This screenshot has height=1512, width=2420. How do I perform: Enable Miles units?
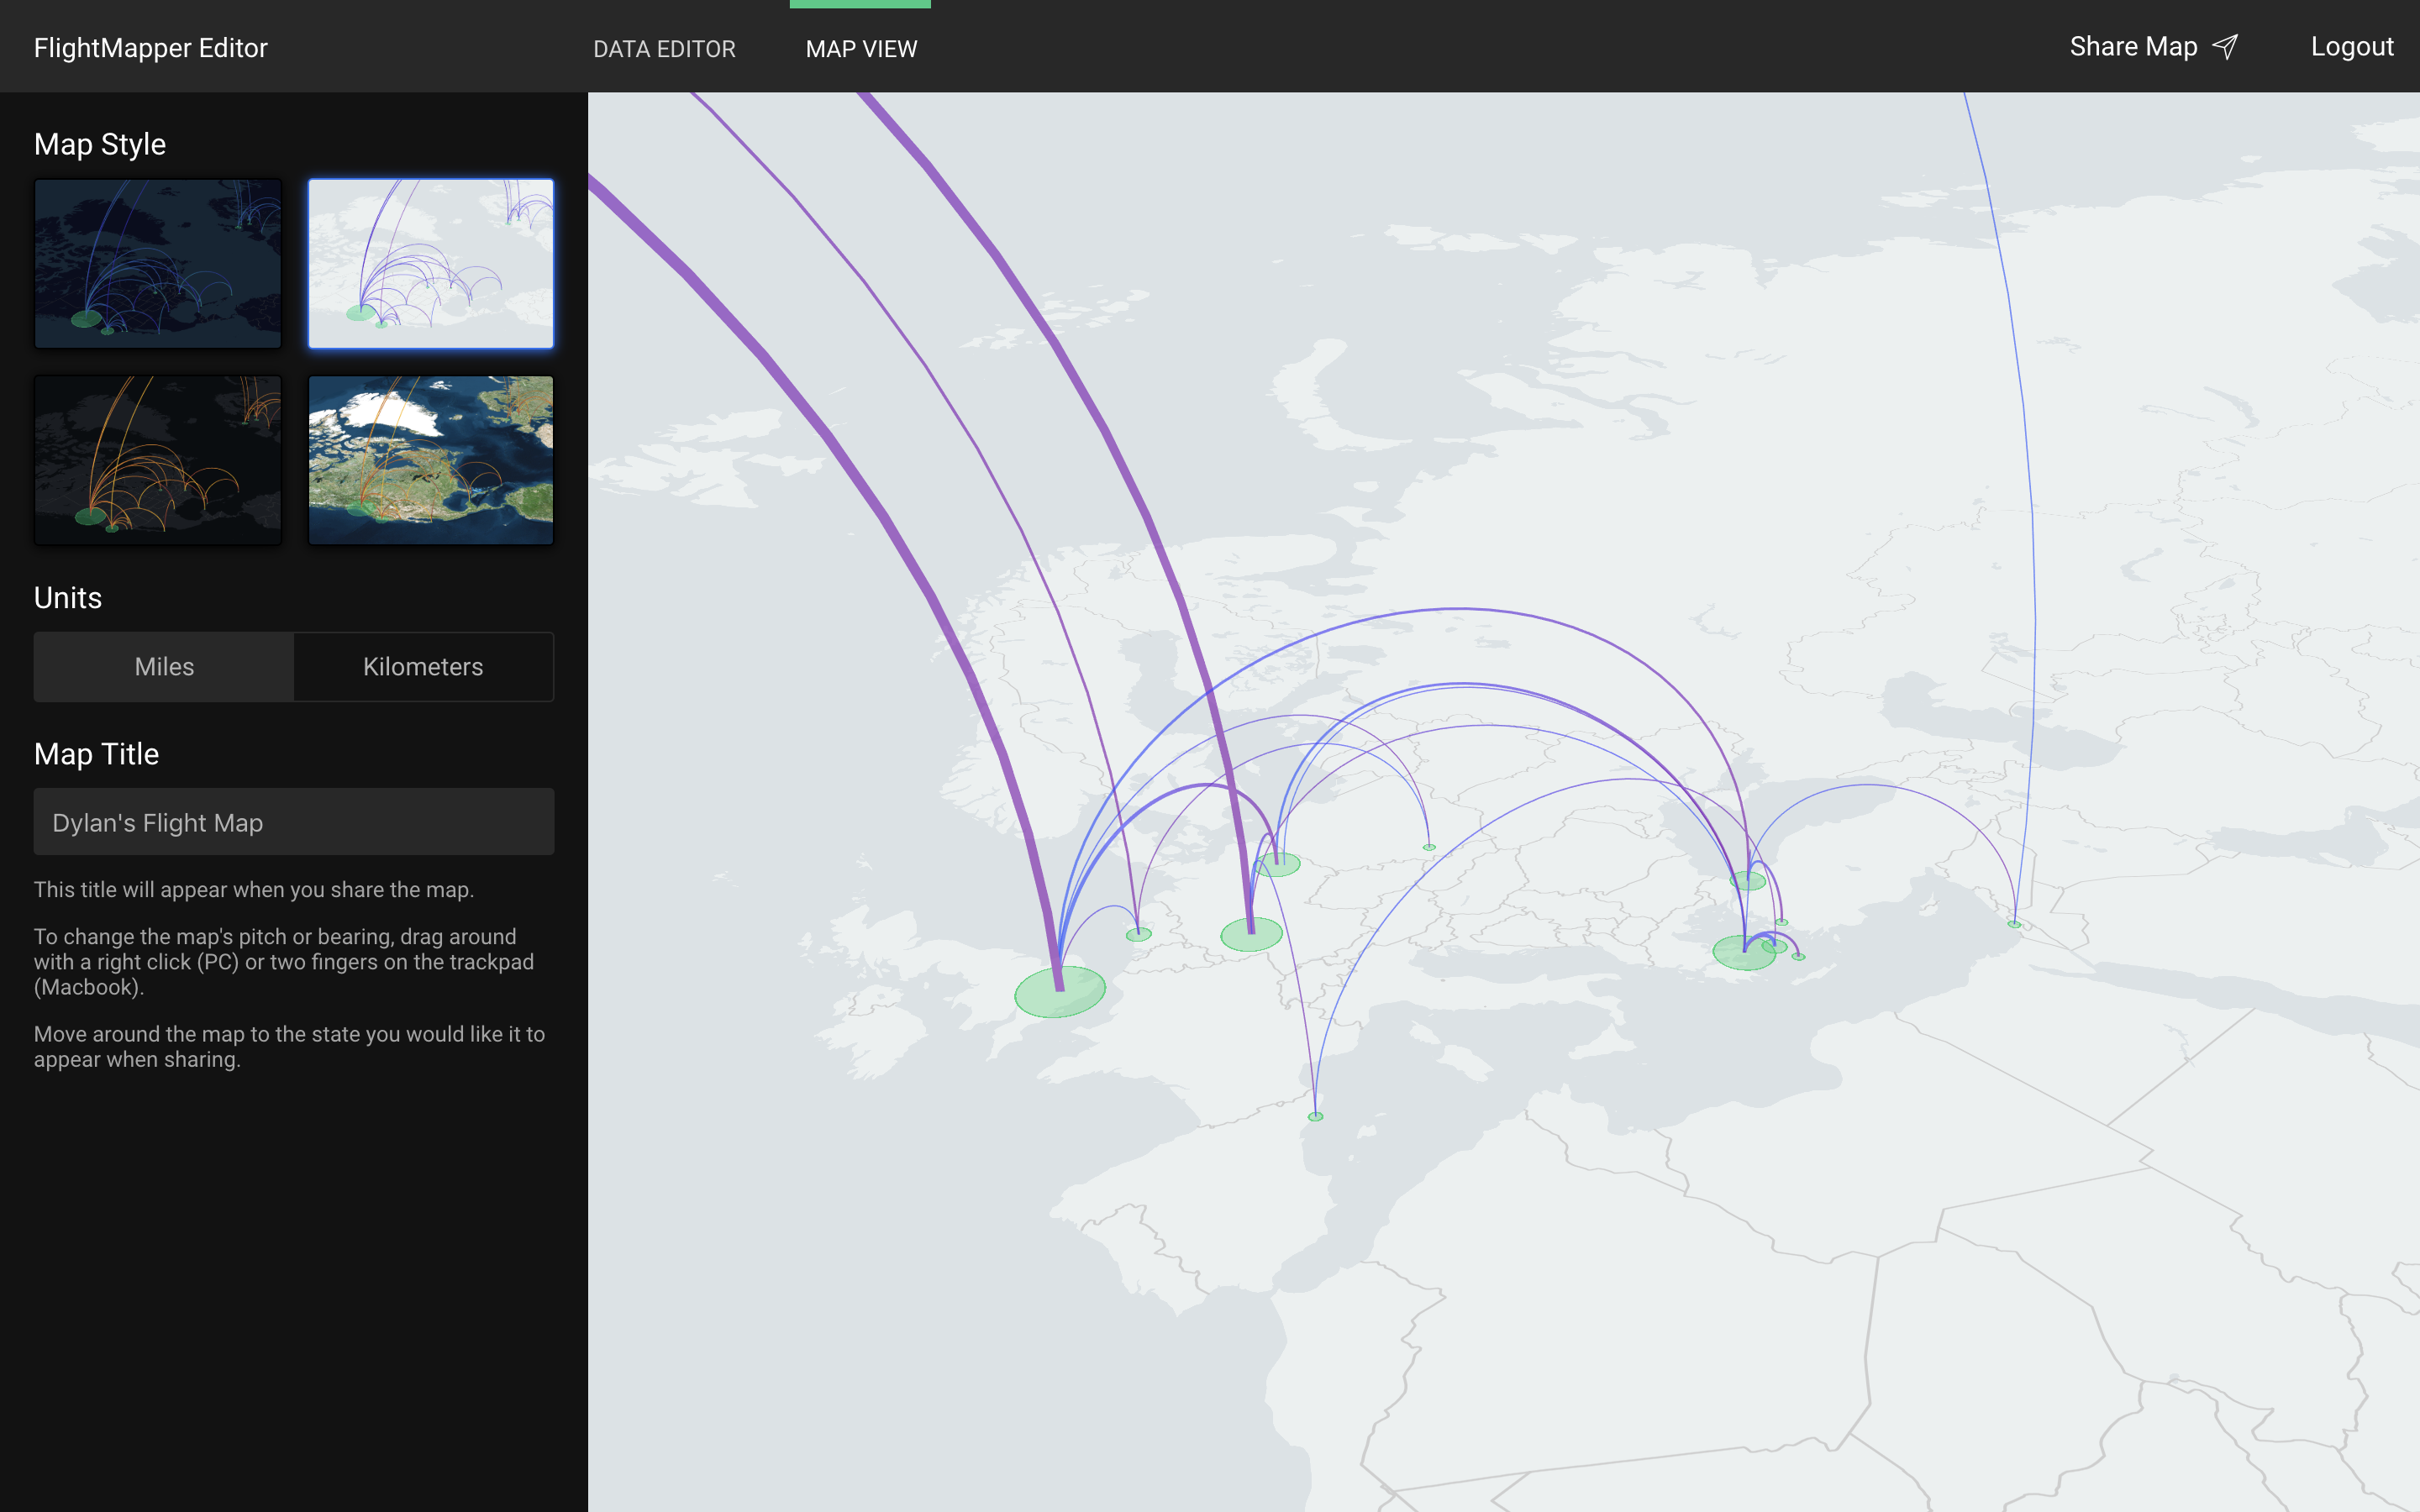[x=163, y=666]
